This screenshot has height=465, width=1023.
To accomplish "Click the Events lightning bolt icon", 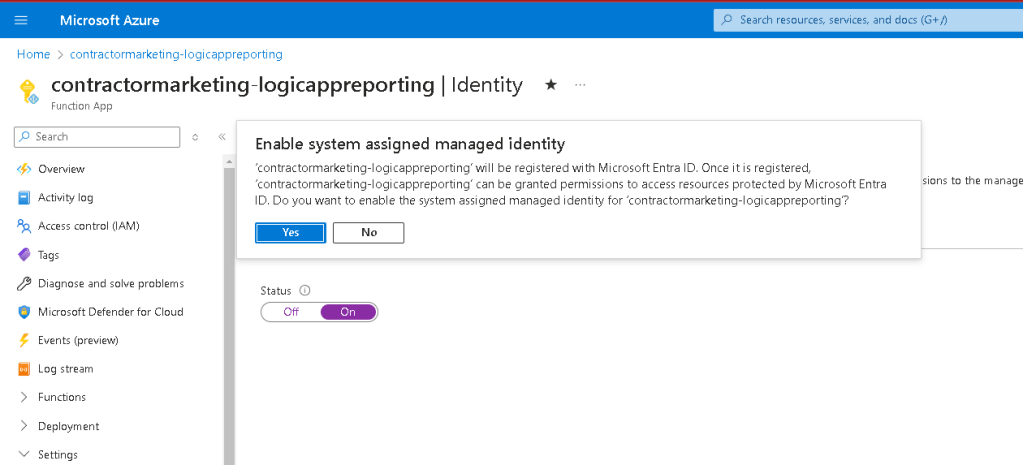I will [x=24, y=340].
